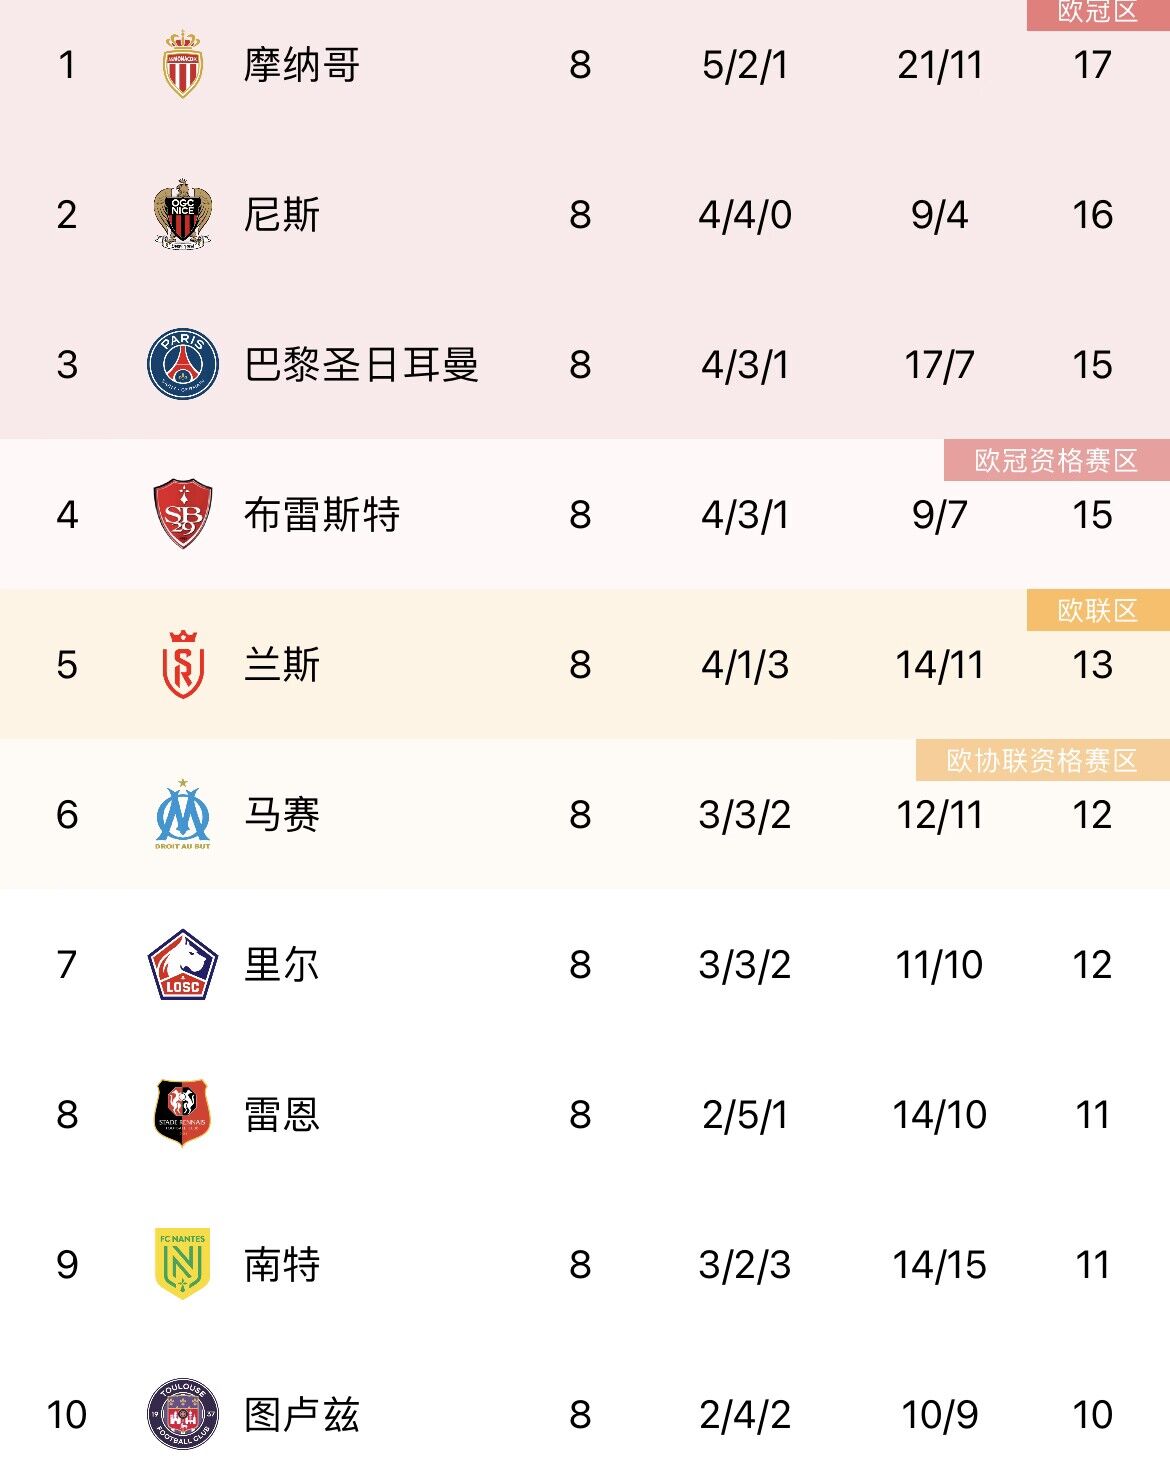
Task: Click 兰斯 goals figure 14/11
Action: click(939, 665)
